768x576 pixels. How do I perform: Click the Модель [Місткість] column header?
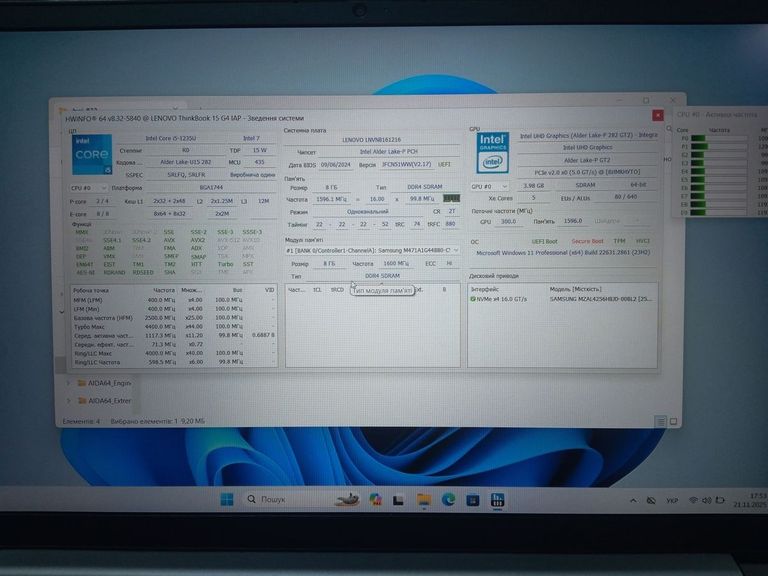click(576, 289)
